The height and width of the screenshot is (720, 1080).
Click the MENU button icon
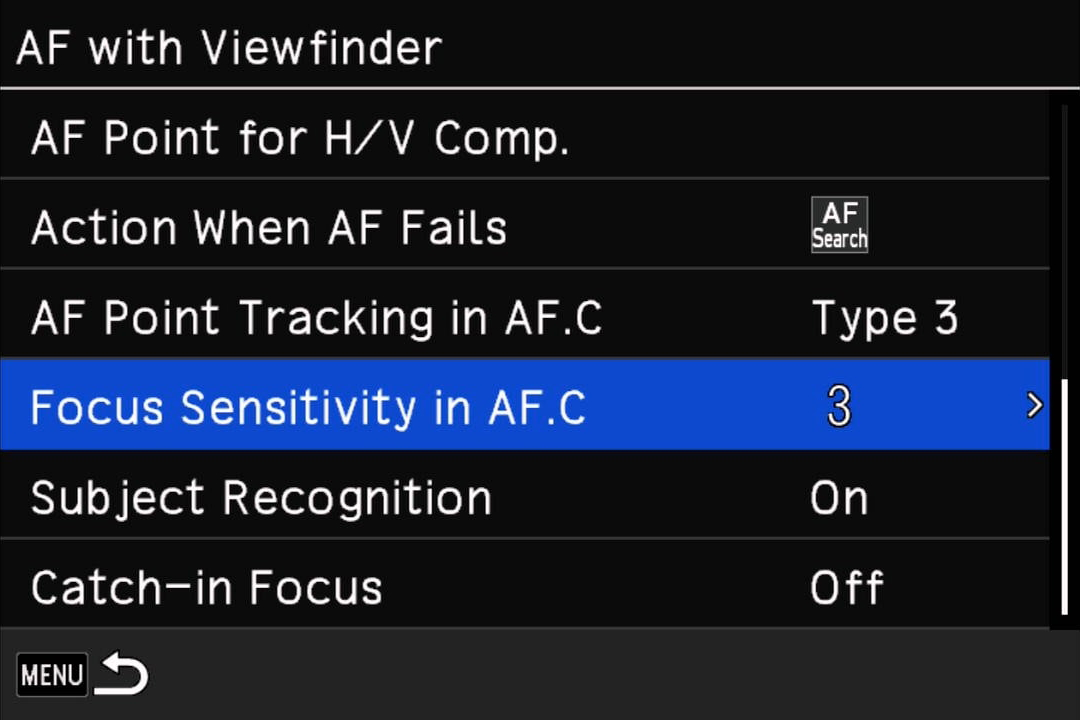tap(52, 675)
